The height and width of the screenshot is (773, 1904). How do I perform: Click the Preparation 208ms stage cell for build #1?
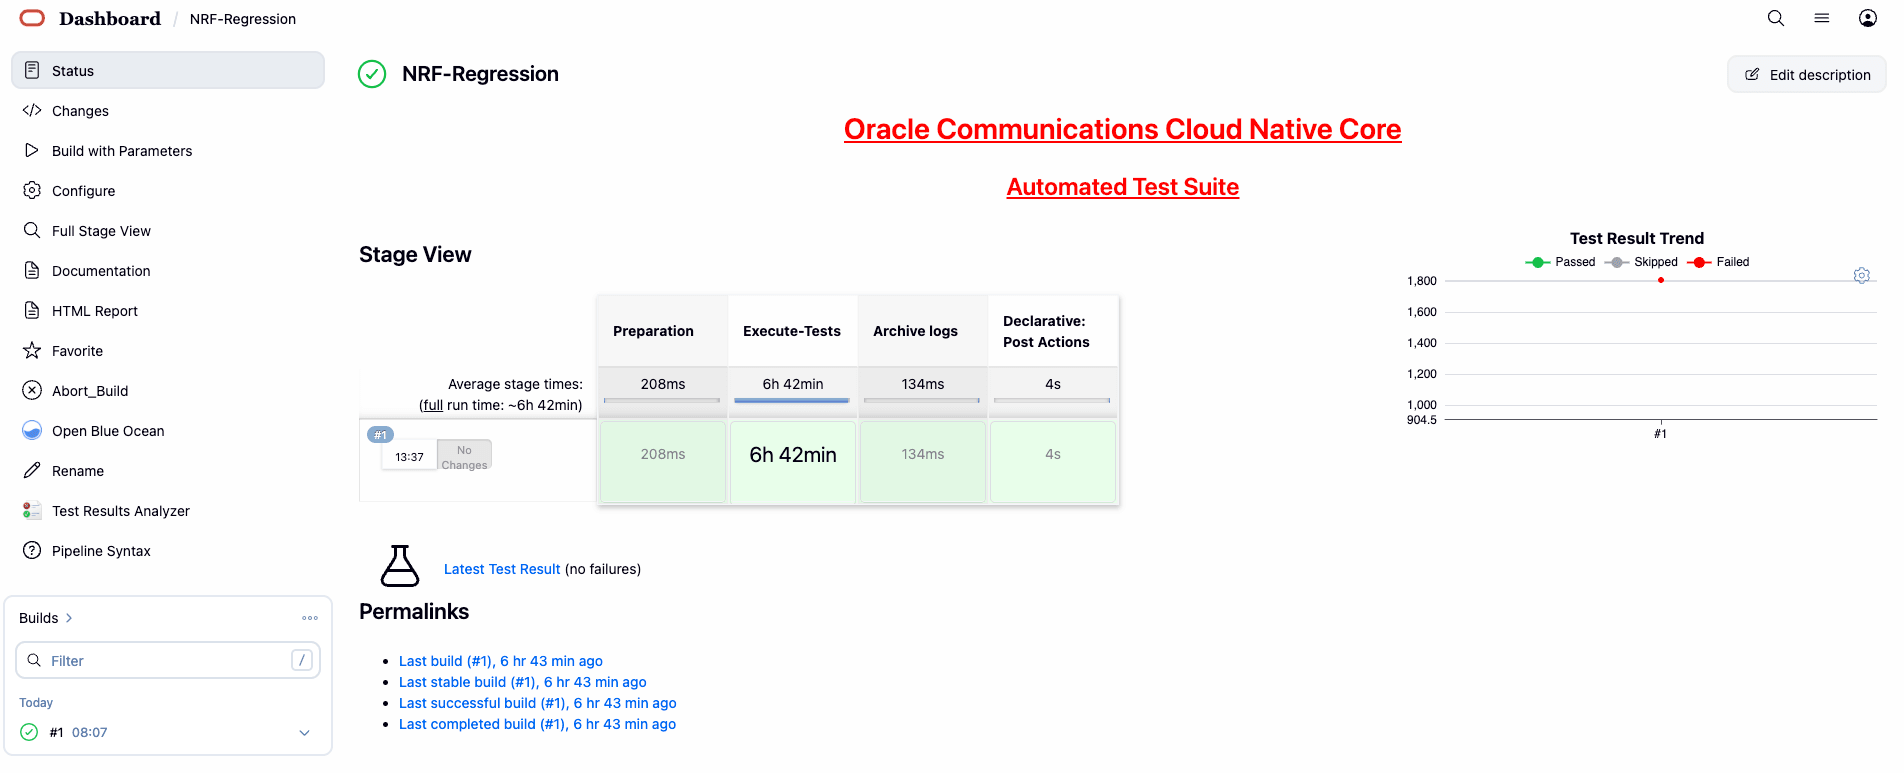coord(663,462)
